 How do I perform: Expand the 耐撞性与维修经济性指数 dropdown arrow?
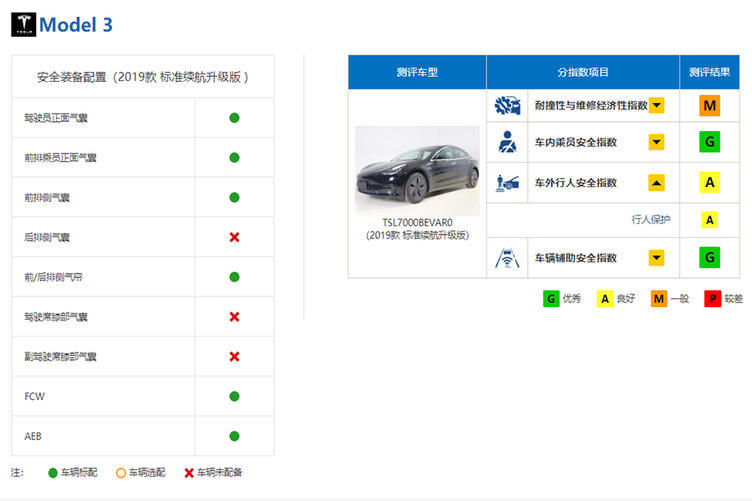click(657, 105)
